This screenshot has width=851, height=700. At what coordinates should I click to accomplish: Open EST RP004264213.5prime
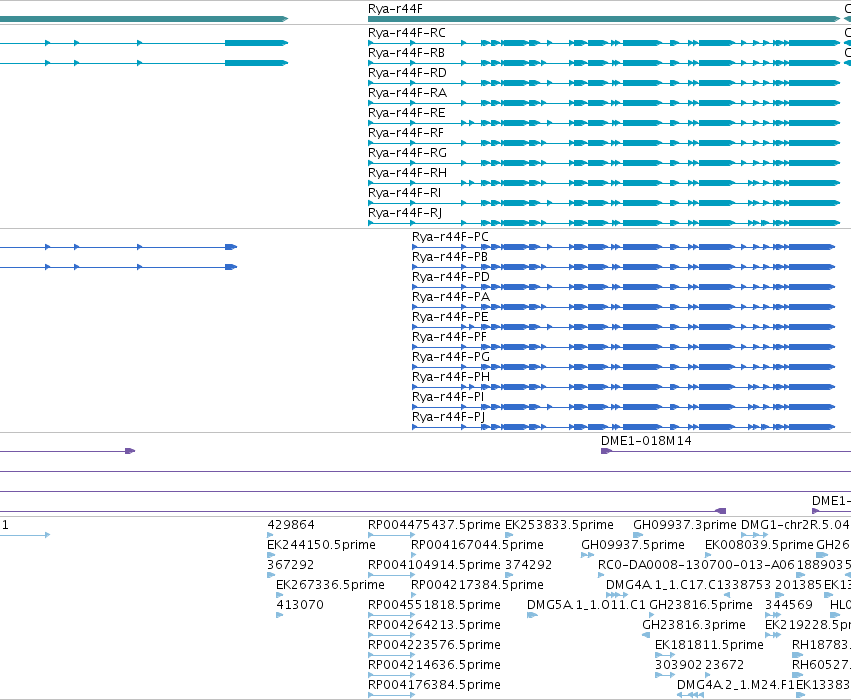pos(434,626)
